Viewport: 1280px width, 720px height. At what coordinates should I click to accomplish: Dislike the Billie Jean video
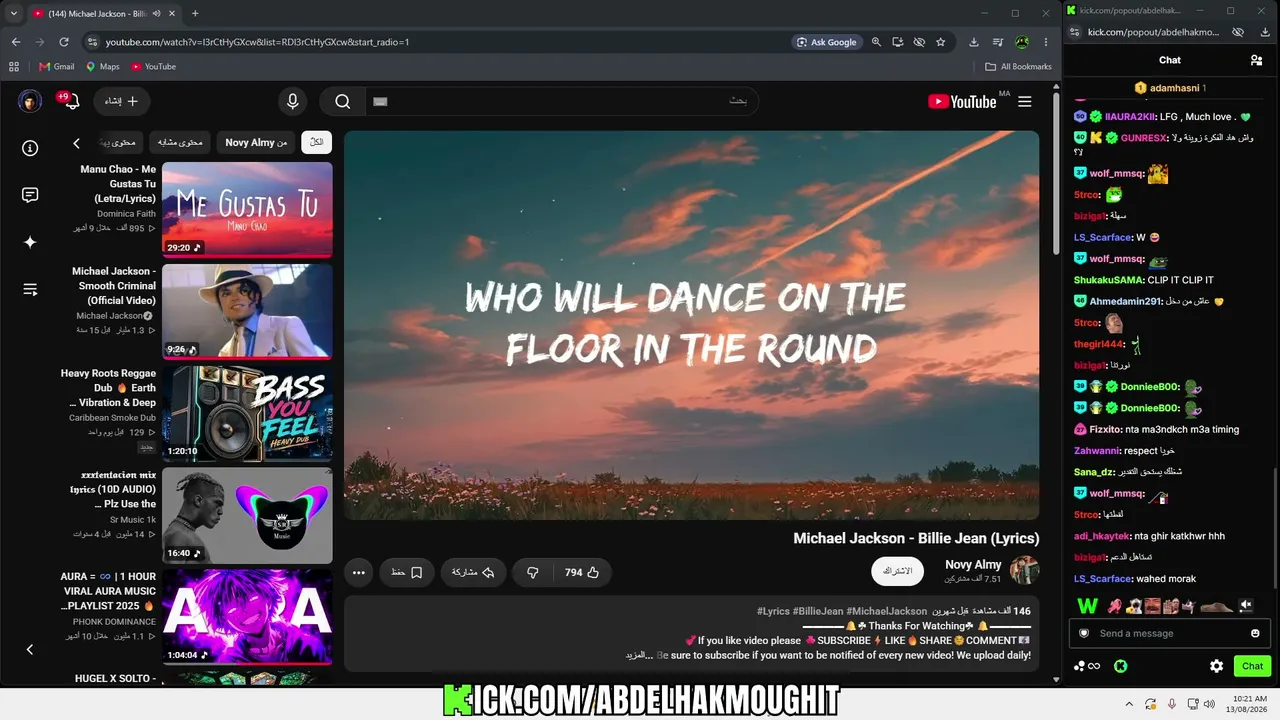[533, 572]
